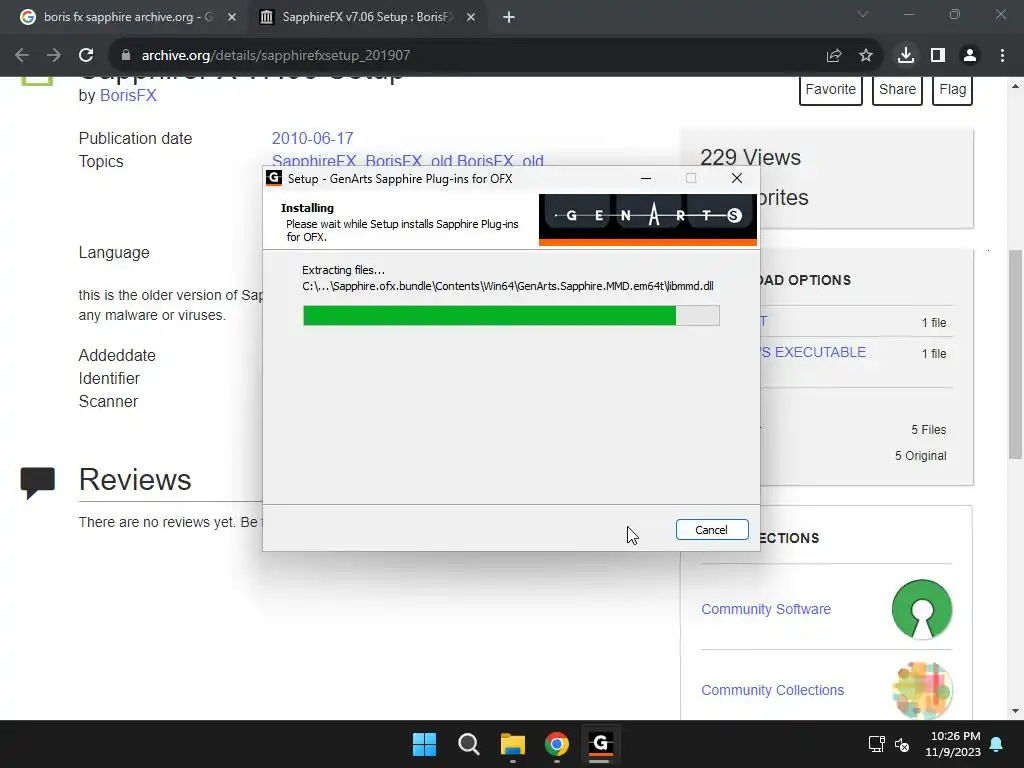Share this page via Chrome share icon
Image resolution: width=1024 pixels, height=768 pixels.
pos(834,56)
